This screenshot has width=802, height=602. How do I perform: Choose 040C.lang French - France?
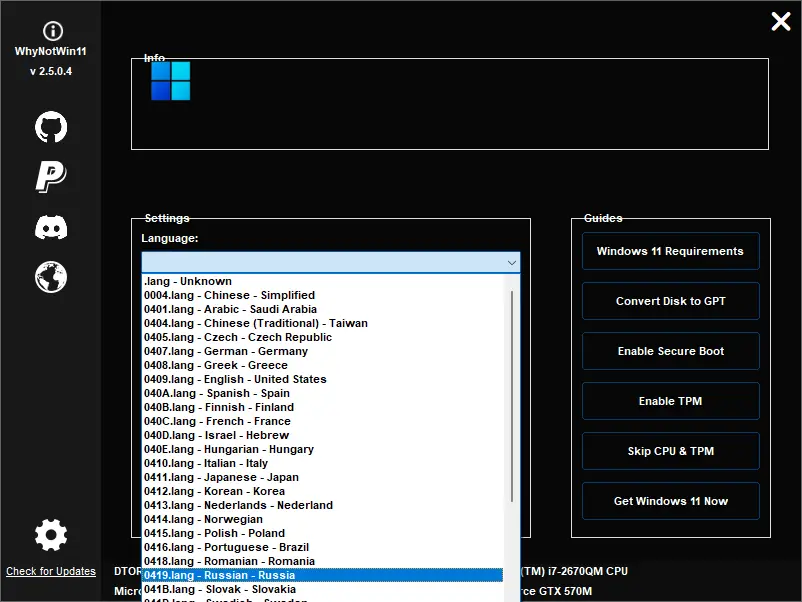[x=323, y=421]
